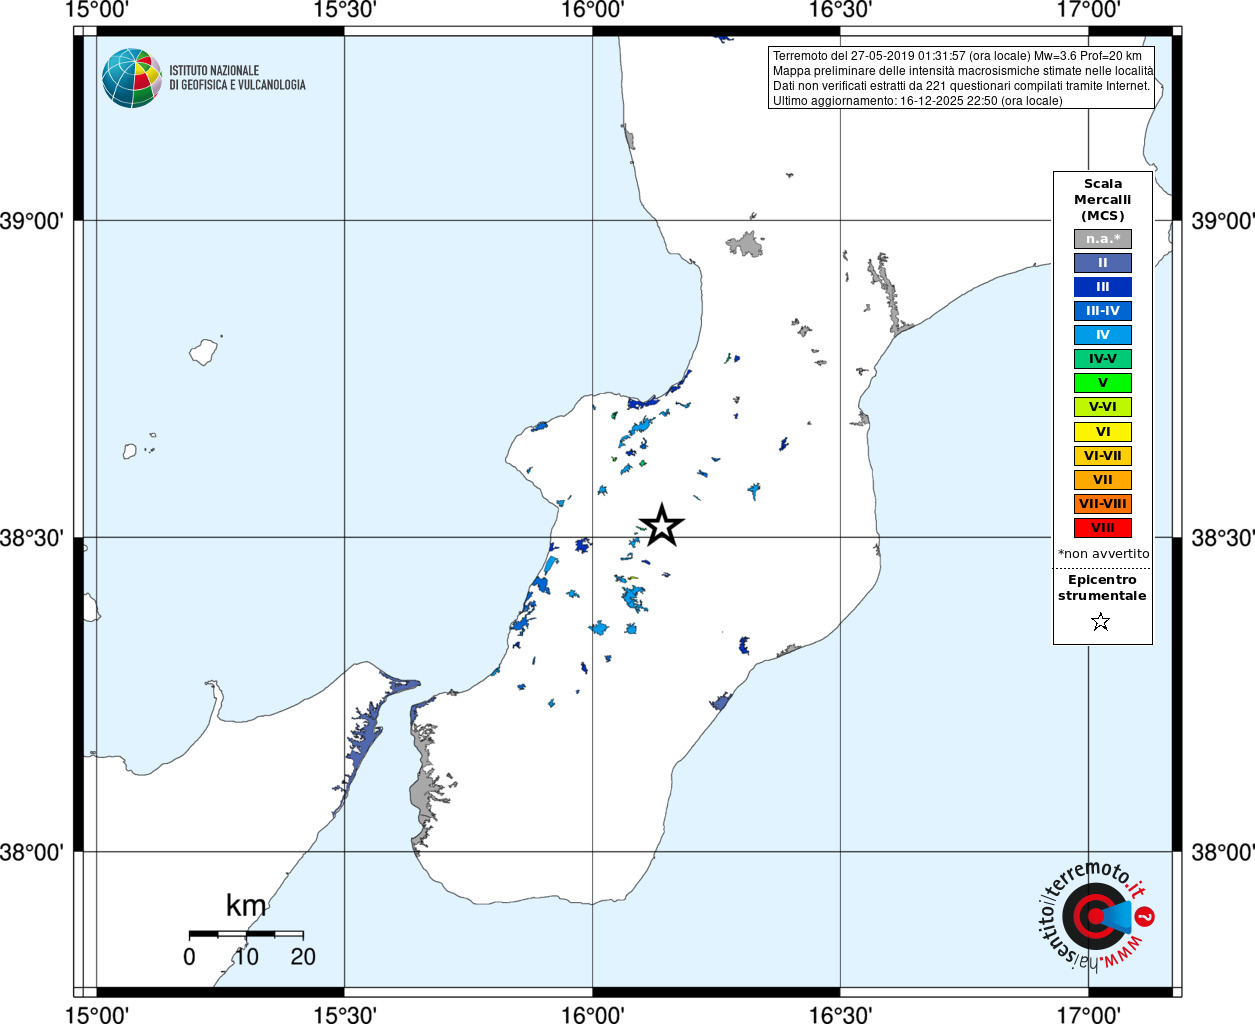The image size is (1255, 1024).
Task: Click the scale bar '20' label
Action: click(303, 957)
